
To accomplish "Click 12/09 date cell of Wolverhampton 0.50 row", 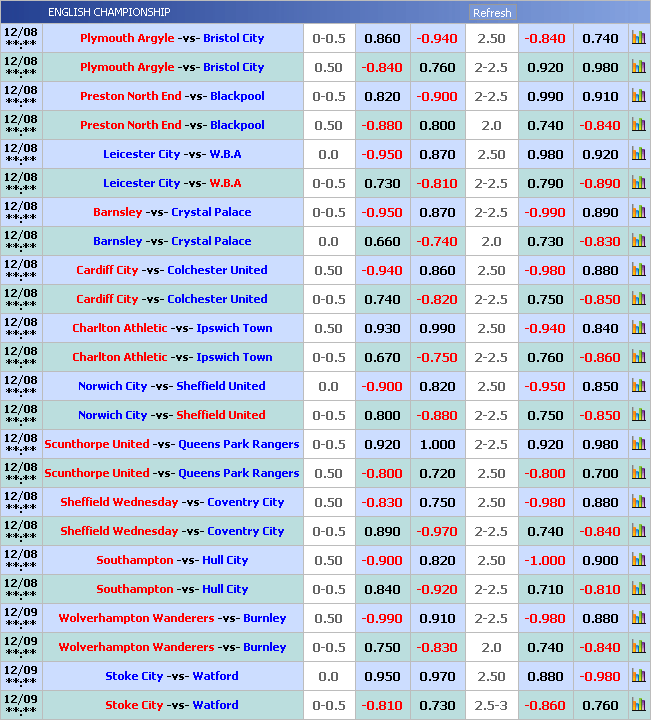I will [x=21, y=618].
